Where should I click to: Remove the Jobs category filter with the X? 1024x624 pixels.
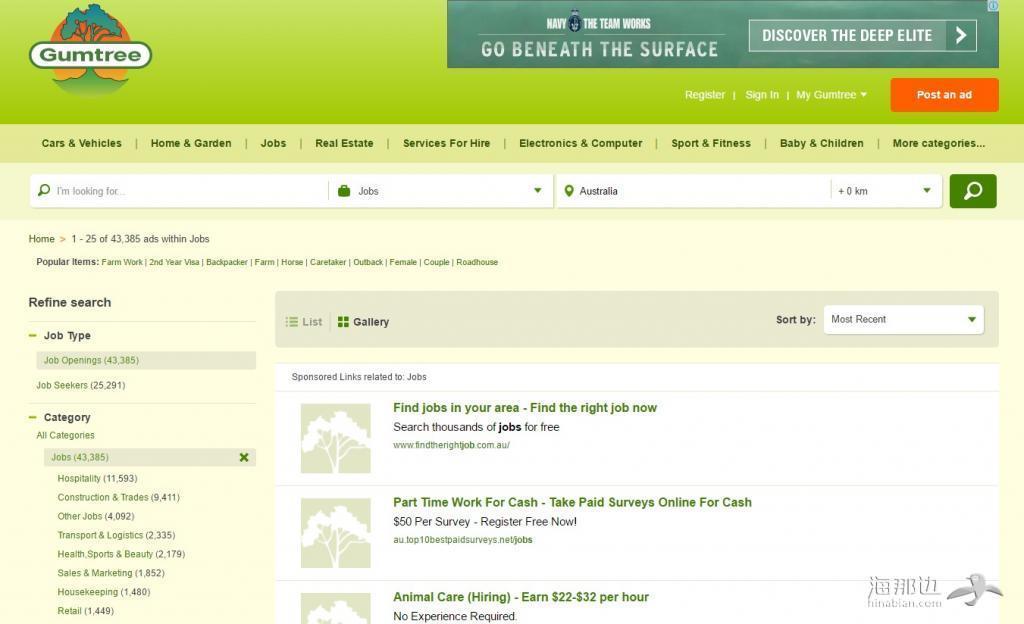pos(244,457)
